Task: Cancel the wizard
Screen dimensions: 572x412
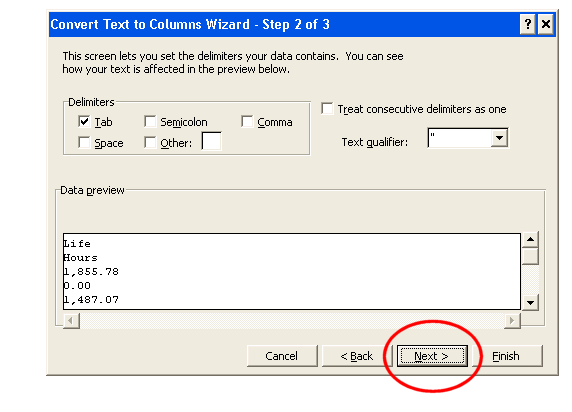Action: point(282,356)
